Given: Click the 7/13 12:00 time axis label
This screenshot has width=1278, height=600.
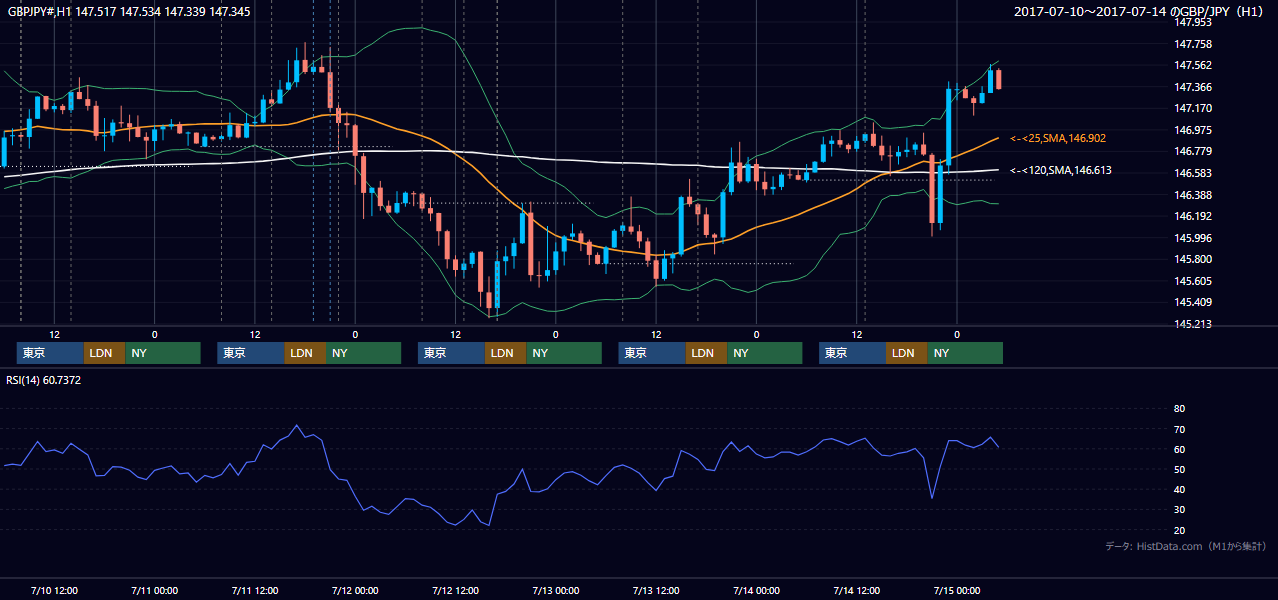Looking at the screenshot, I should pos(656,590).
